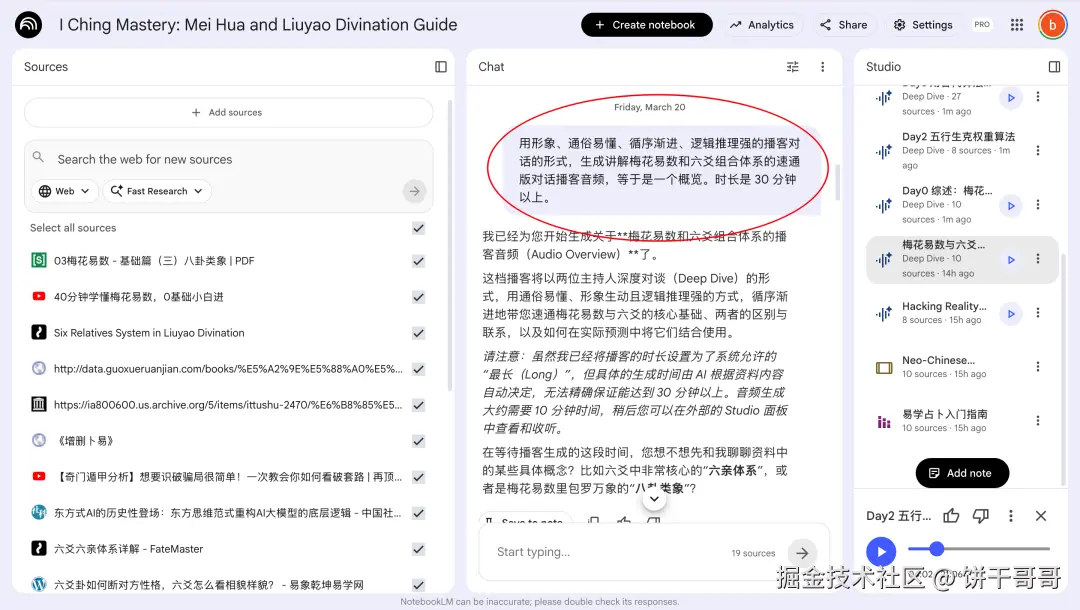1080x610 pixels.
Task: Play Hacking Reality audio overview
Action: pos(1010,313)
